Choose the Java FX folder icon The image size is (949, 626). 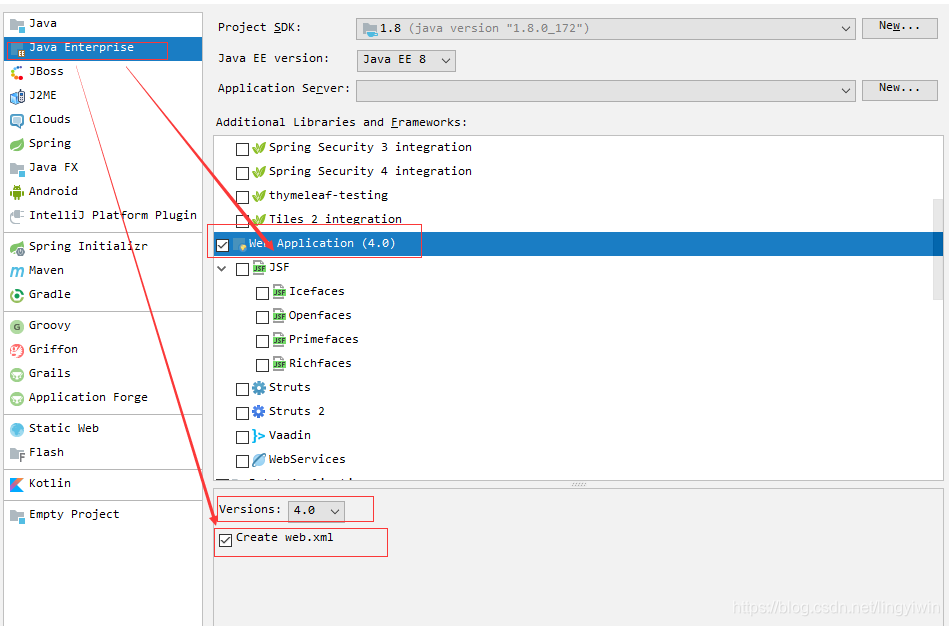pos(17,169)
